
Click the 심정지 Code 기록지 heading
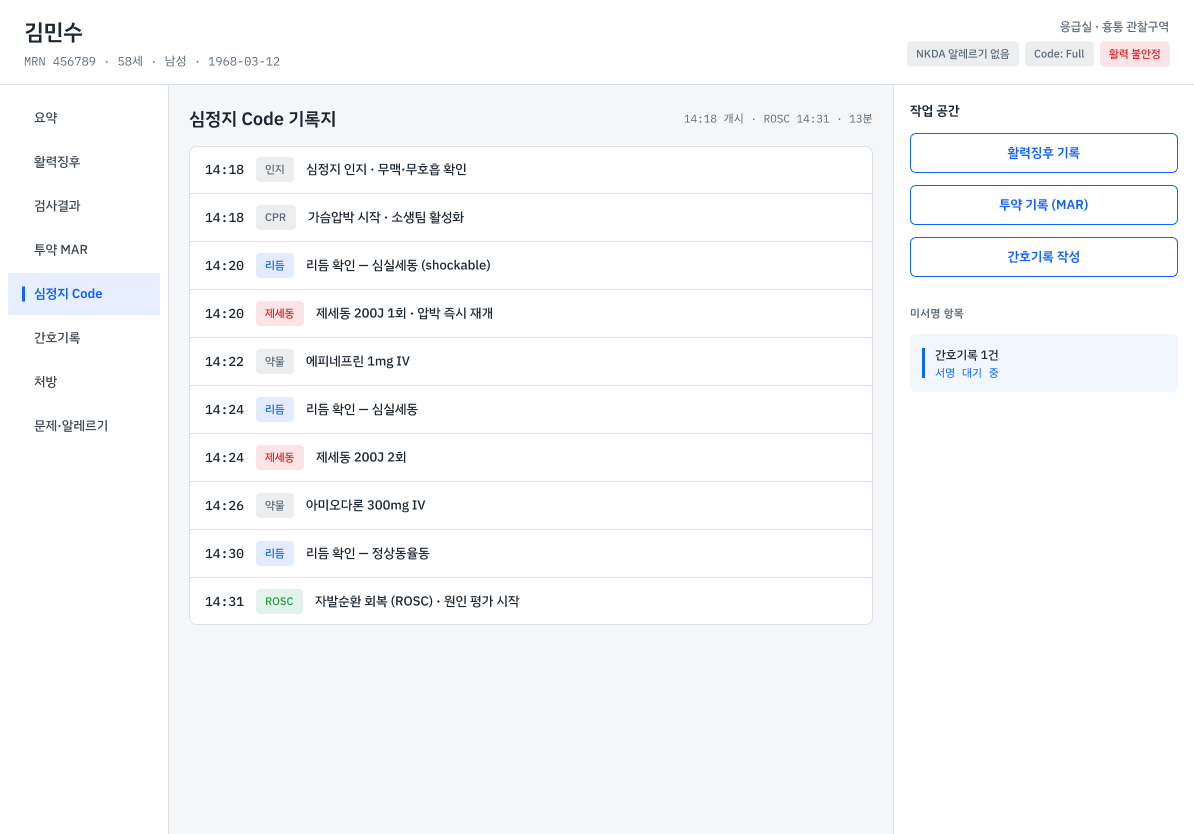coord(263,120)
